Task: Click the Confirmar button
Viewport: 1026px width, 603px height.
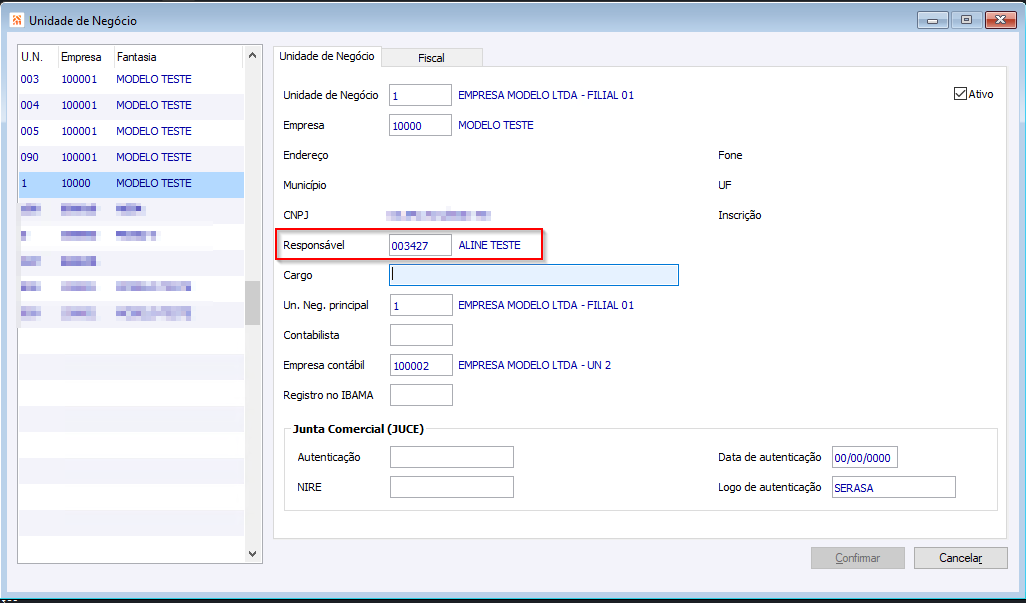Action: (x=857, y=558)
